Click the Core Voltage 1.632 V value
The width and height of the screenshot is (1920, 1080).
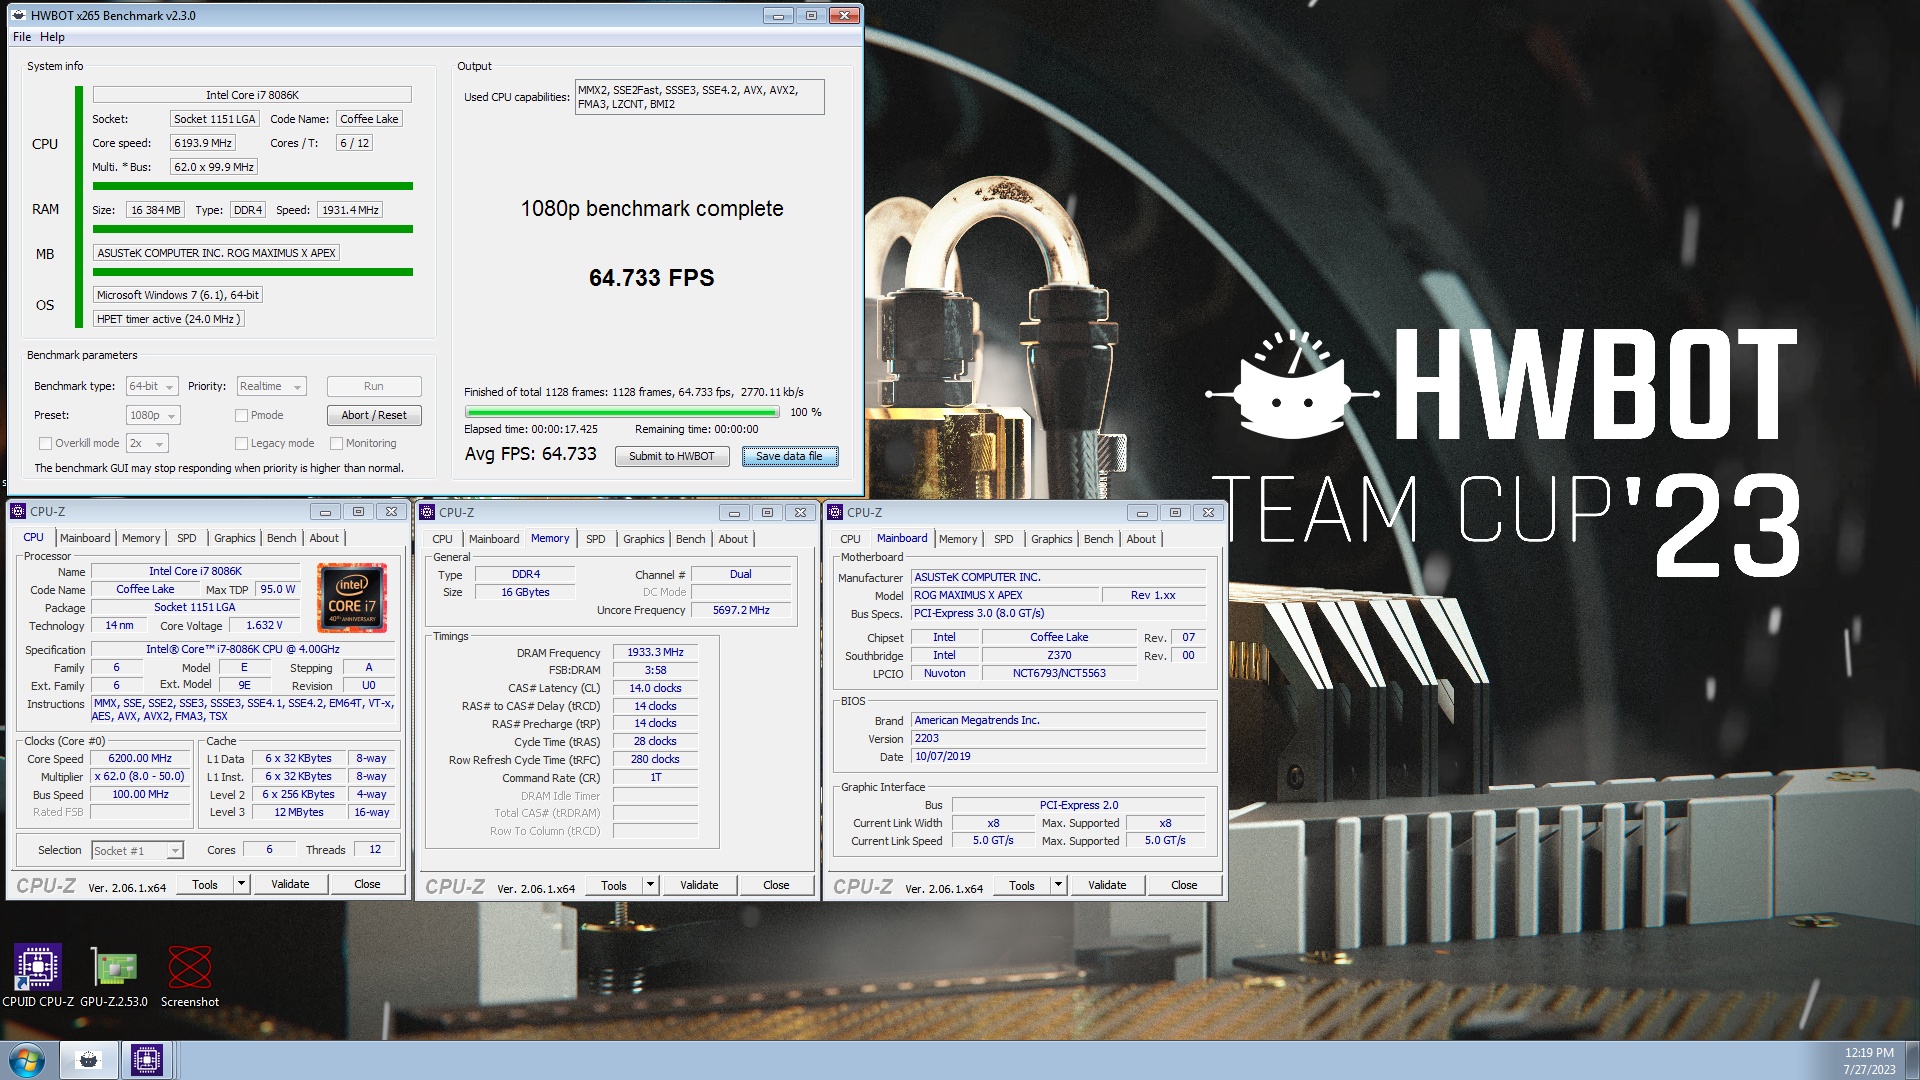click(264, 625)
